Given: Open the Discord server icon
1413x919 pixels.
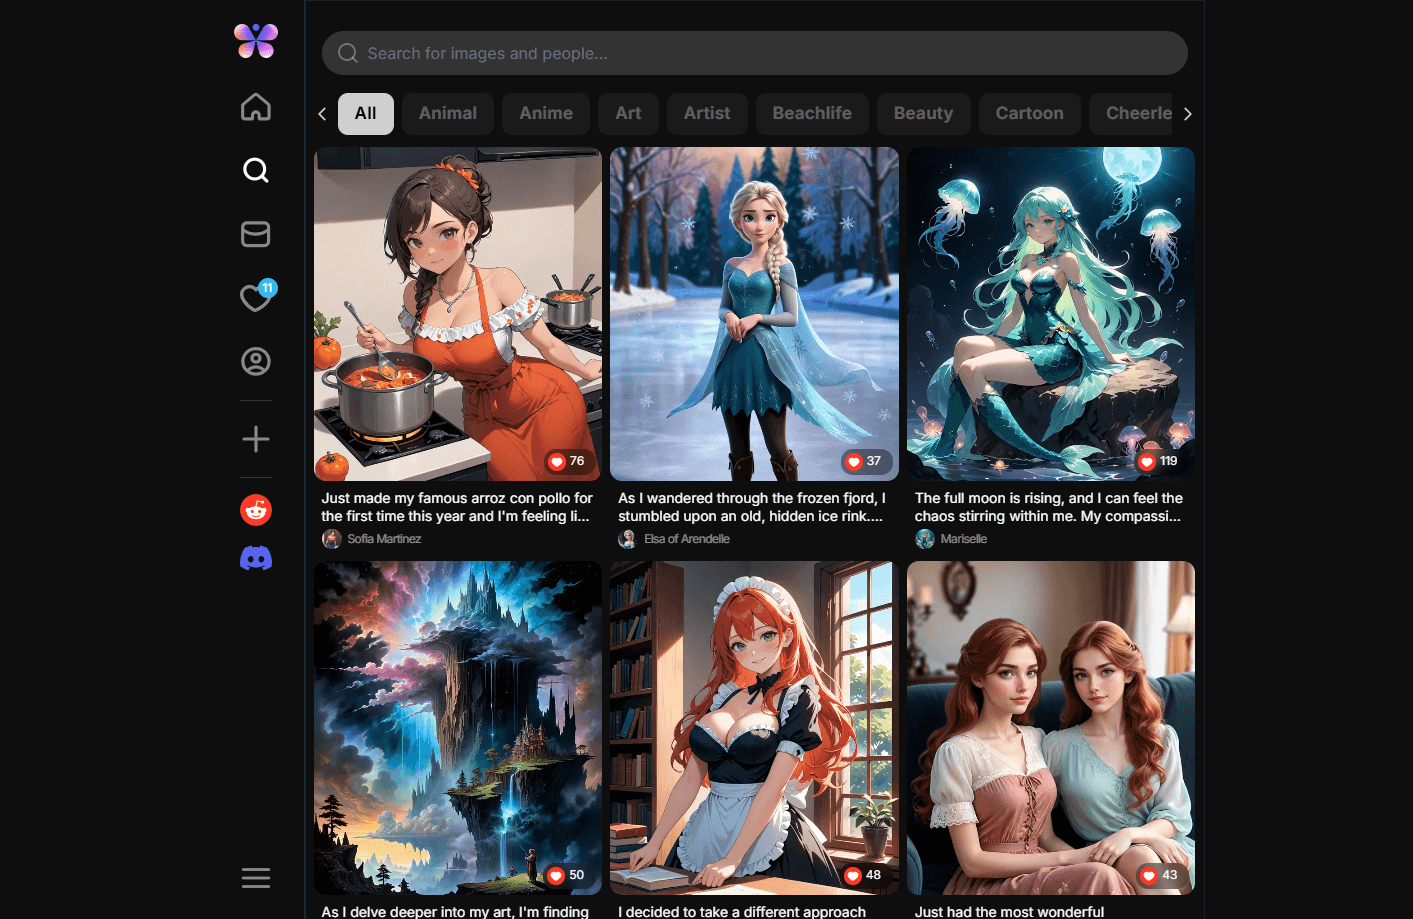Looking at the screenshot, I should (x=256, y=558).
